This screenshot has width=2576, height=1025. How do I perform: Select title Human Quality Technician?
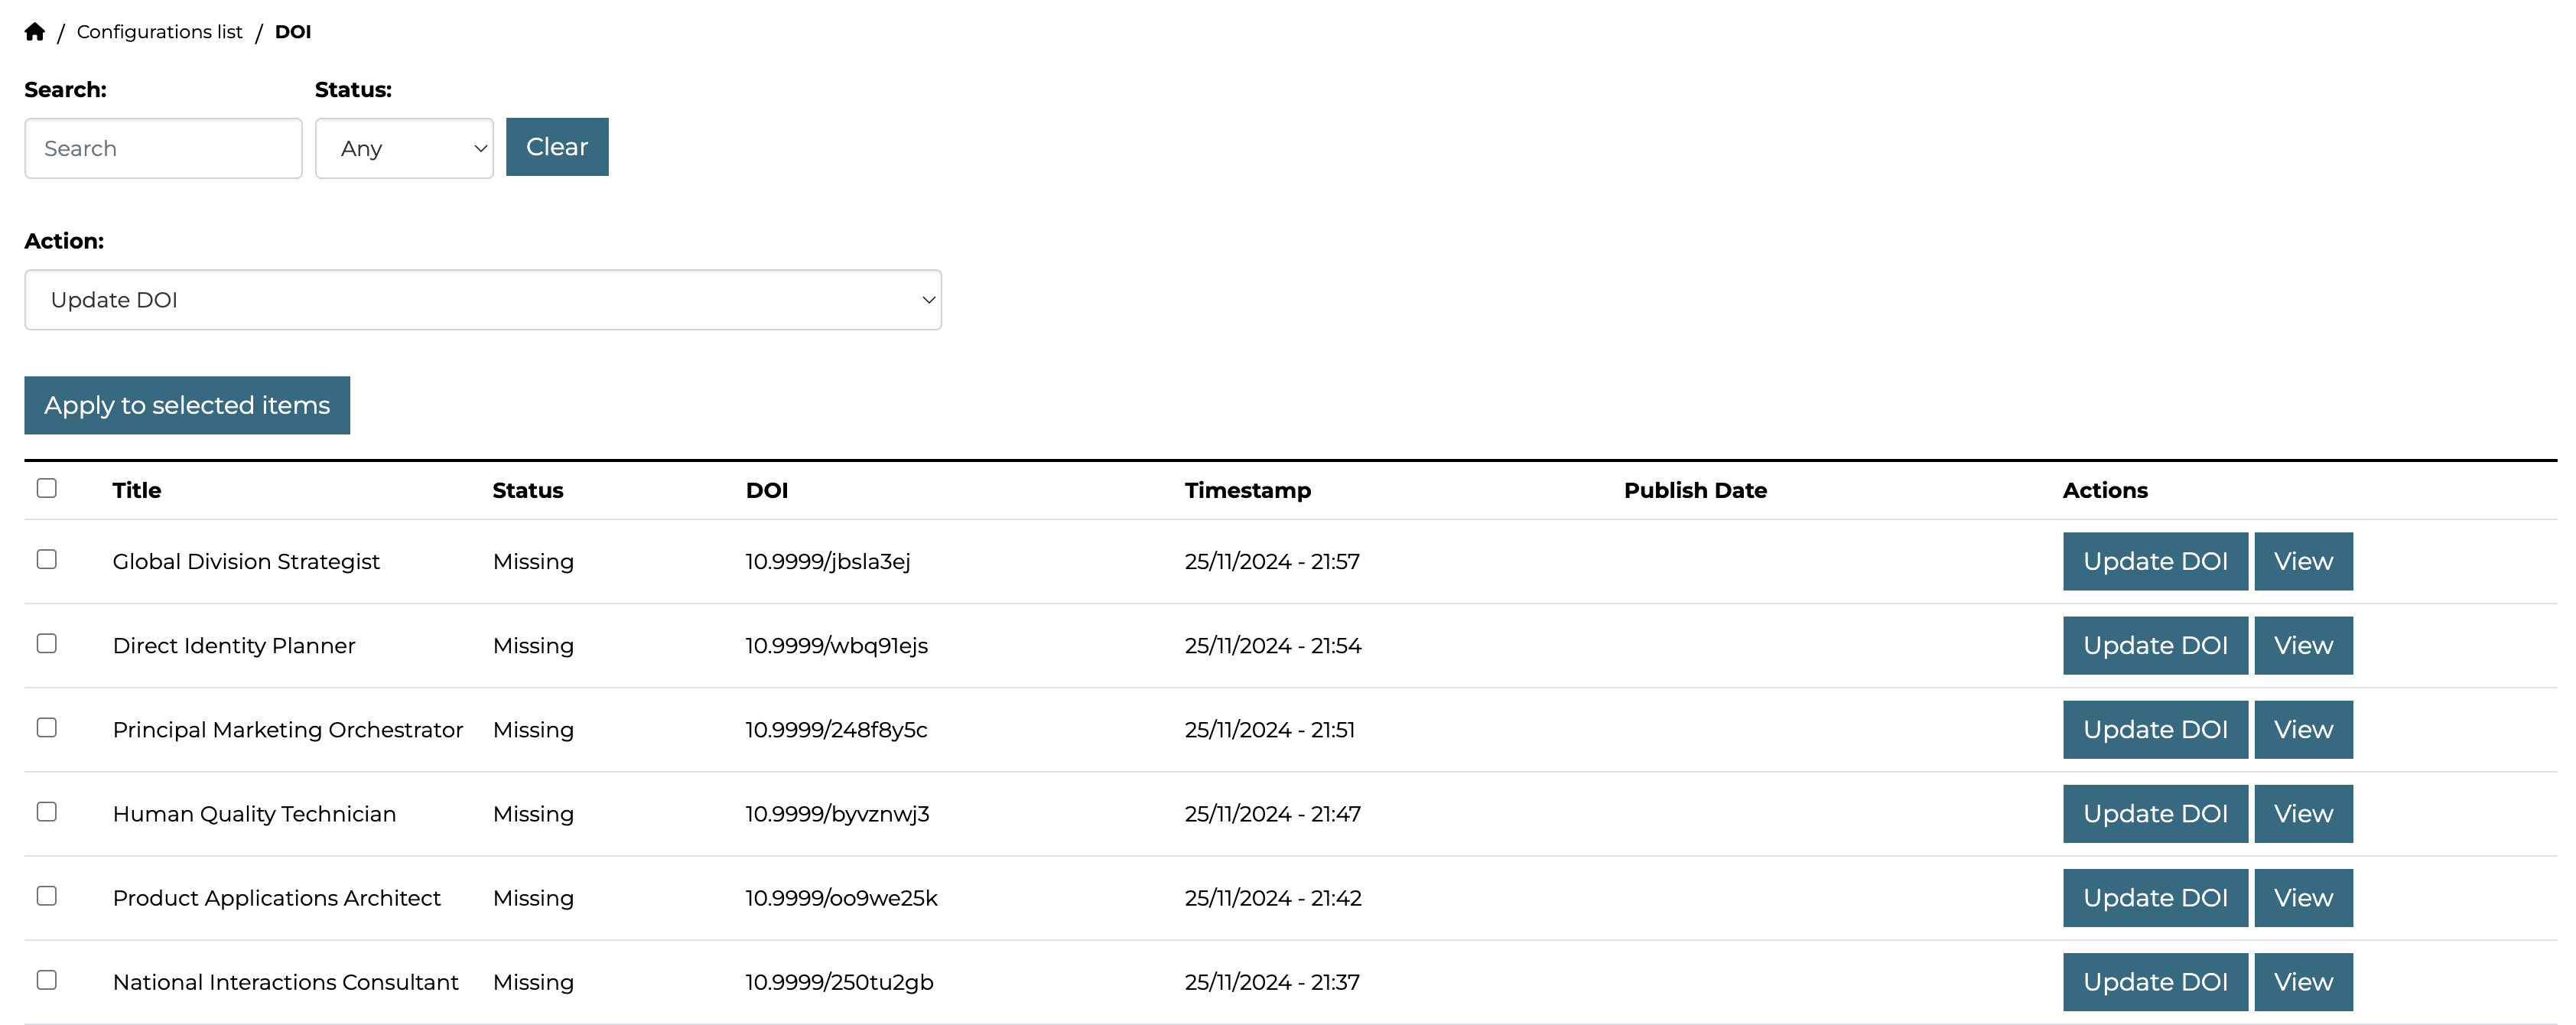254,813
